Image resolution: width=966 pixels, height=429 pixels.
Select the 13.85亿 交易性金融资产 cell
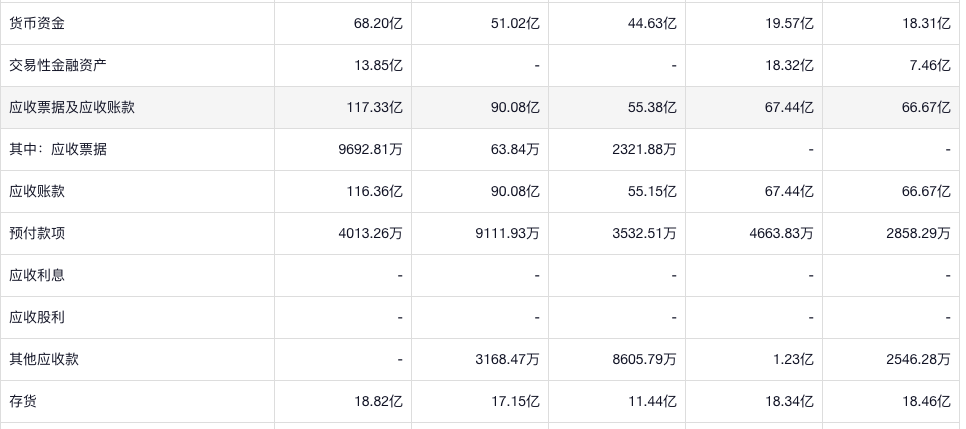point(378,65)
